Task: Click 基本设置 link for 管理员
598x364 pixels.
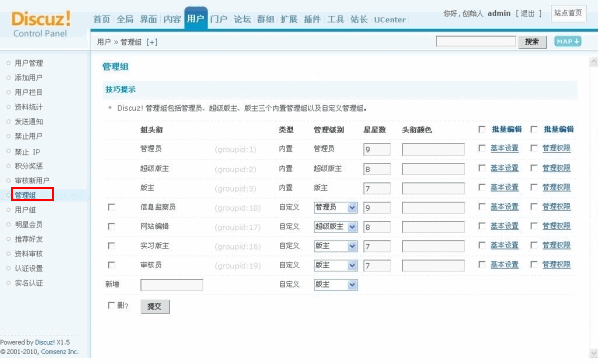Action: pyautogui.click(x=504, y=148)
